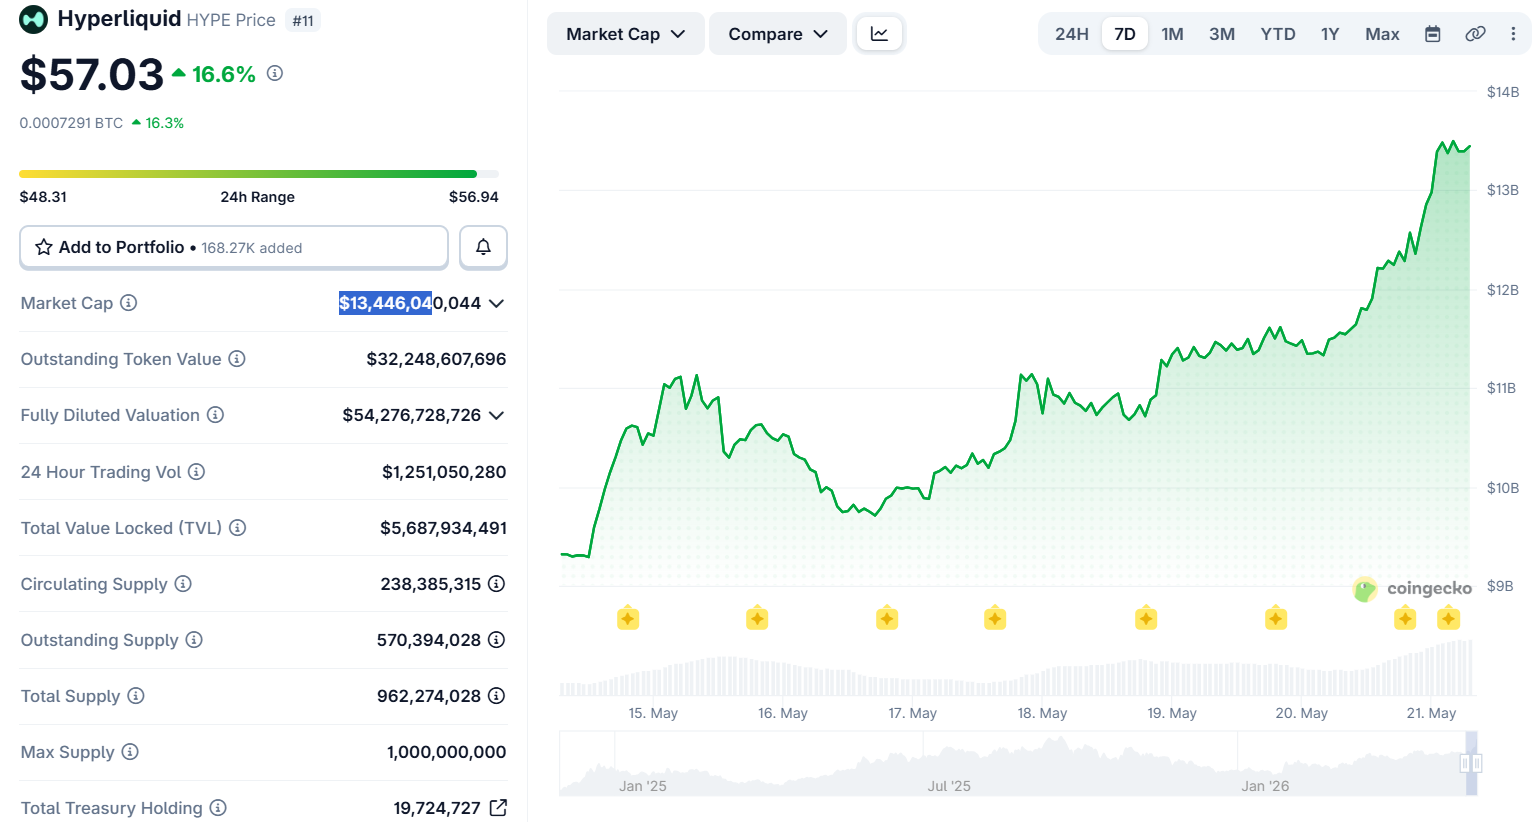Screen dimensions: 1535x822
Task: Open Outstanding Supply label info icon
Action: (194, 639)
